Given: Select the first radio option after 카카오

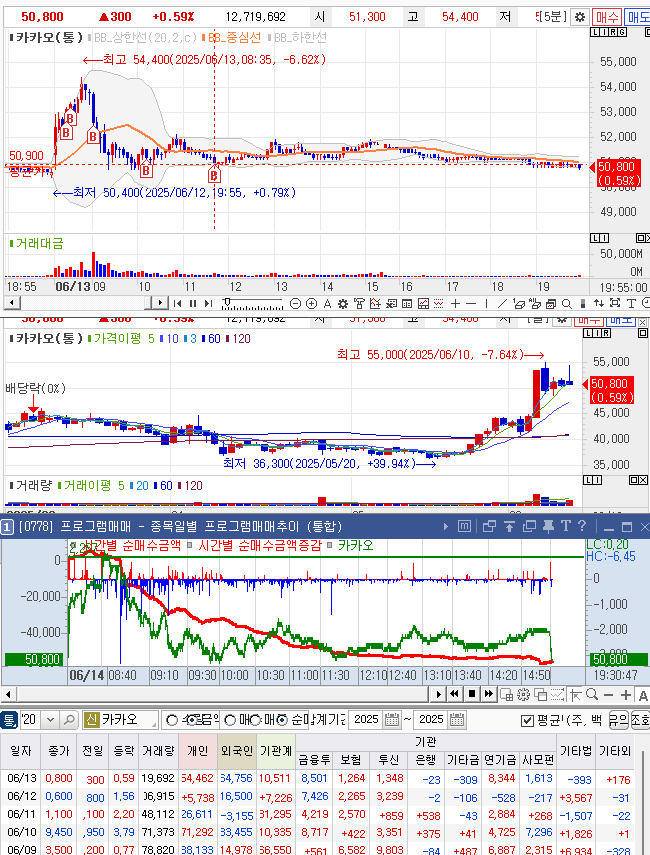Looking at the screenshot, I should point(172,721).
